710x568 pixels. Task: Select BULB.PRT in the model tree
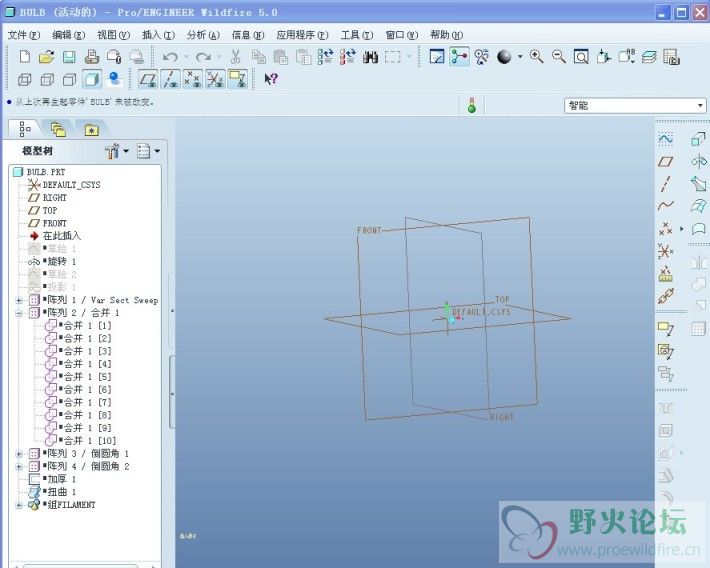[46, 172]
